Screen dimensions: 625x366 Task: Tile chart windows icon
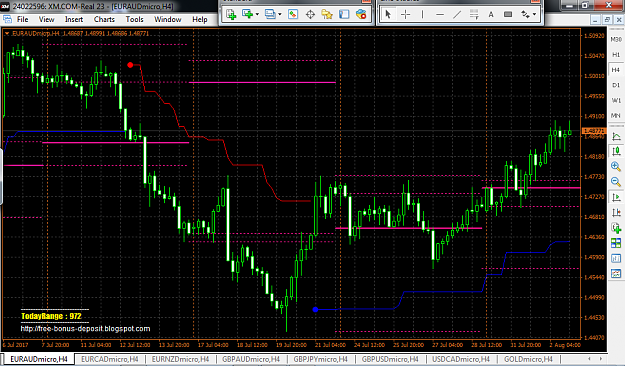(x=616, y=243)
